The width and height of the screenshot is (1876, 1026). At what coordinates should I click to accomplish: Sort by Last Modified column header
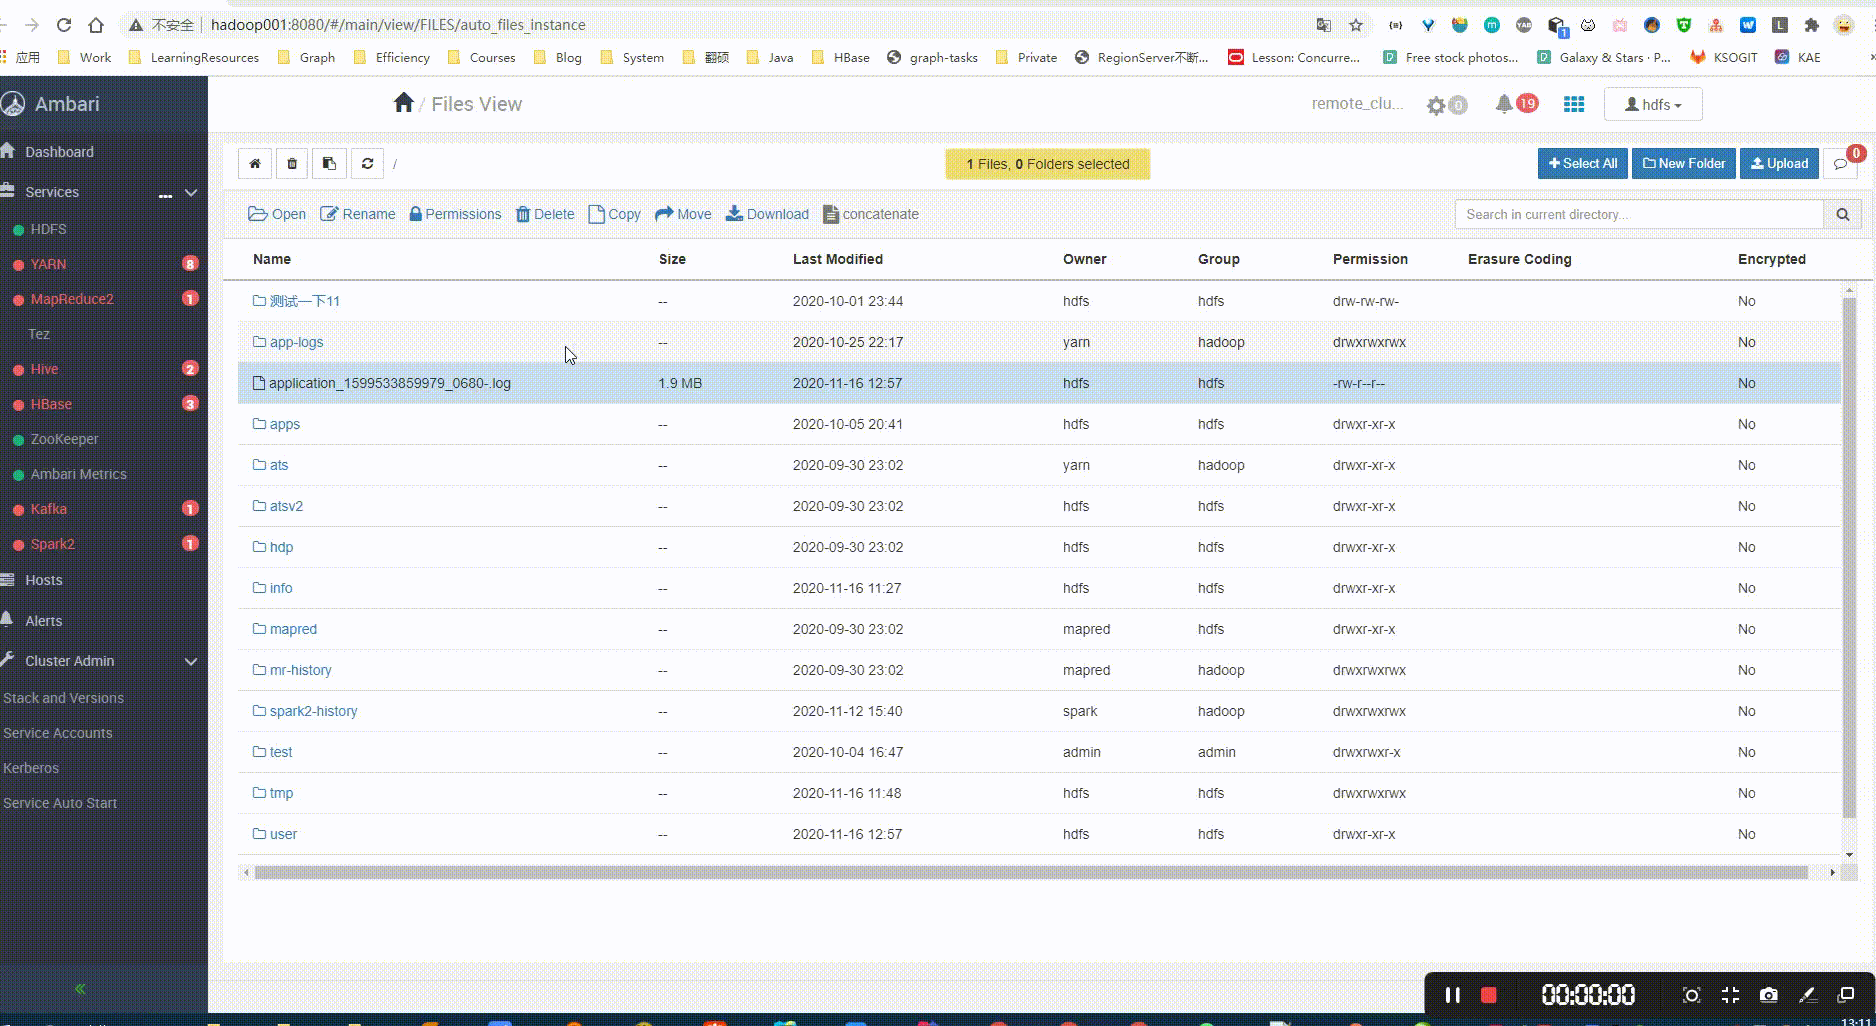click(x=838, y=259)
